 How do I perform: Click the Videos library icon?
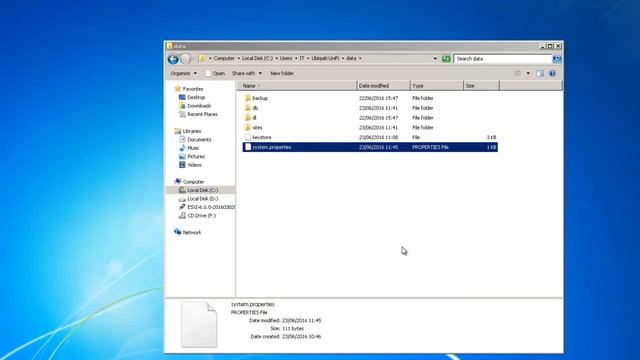(x=182, y=165)
